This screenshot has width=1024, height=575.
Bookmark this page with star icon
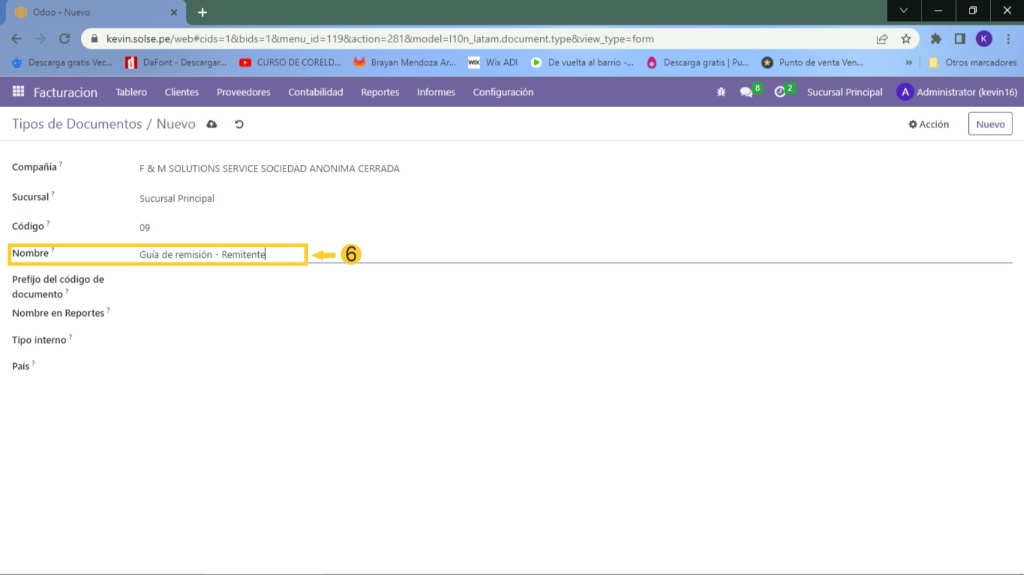906,39
